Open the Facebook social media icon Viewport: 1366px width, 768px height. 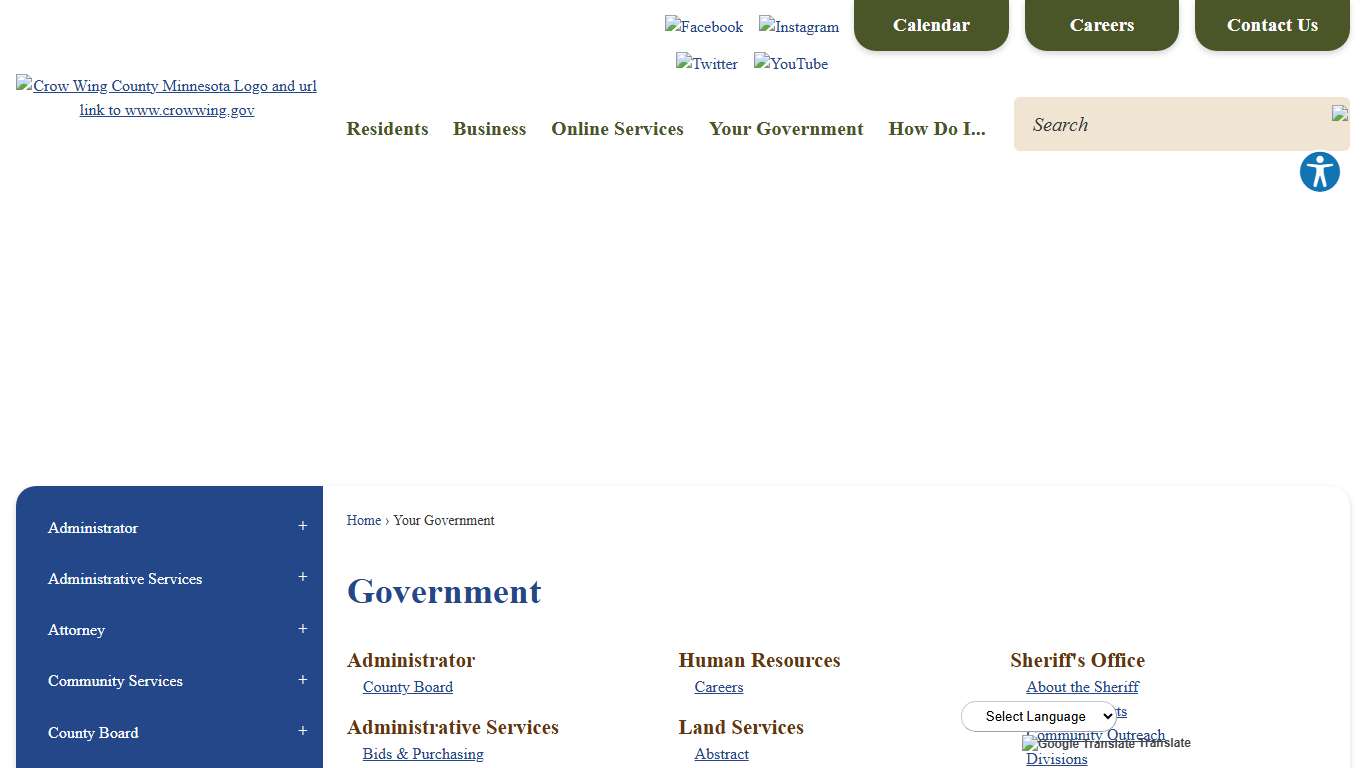tap(704, 27)
